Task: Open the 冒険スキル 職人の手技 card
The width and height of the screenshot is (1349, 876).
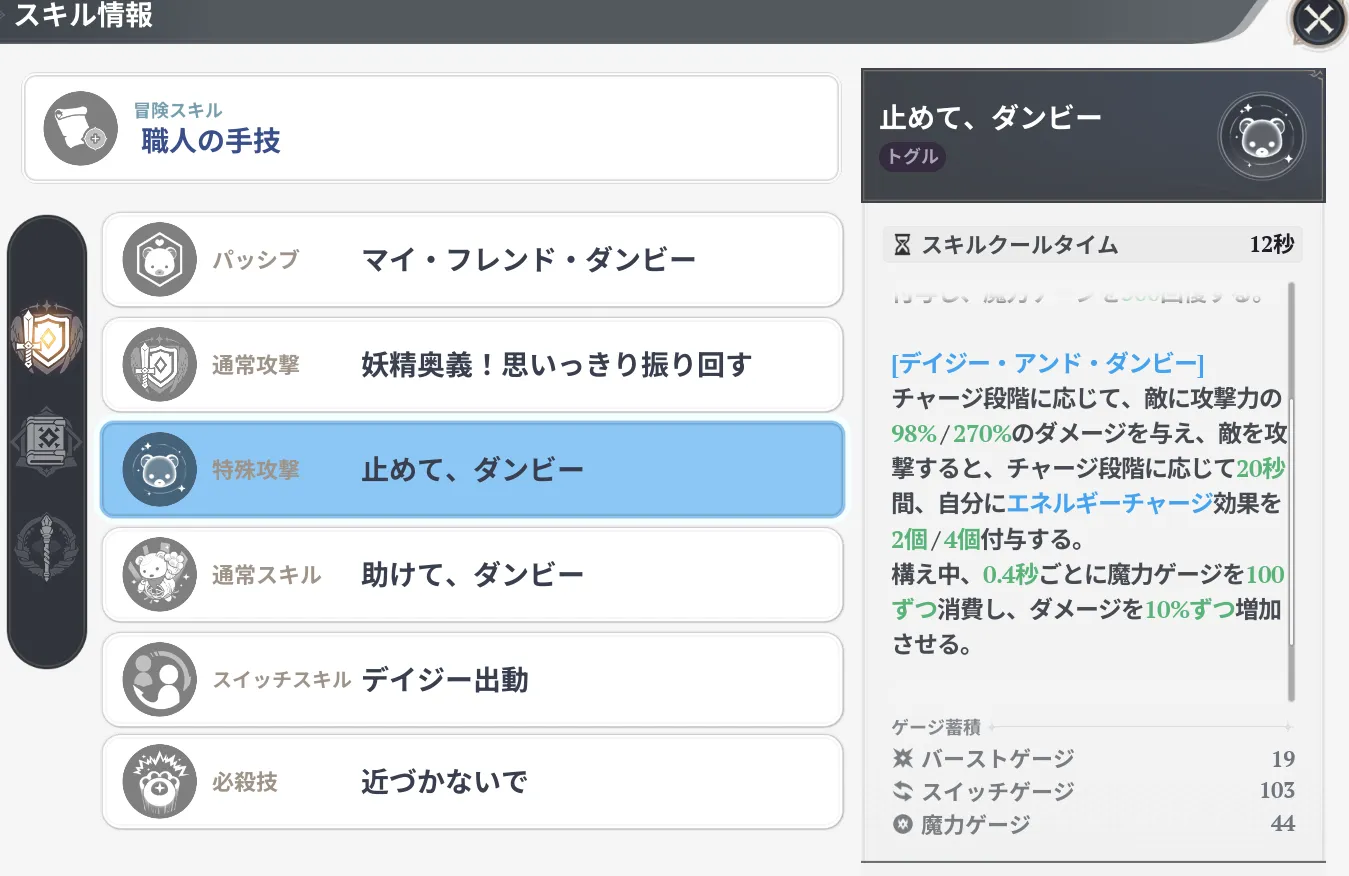Action: point(430,129)
